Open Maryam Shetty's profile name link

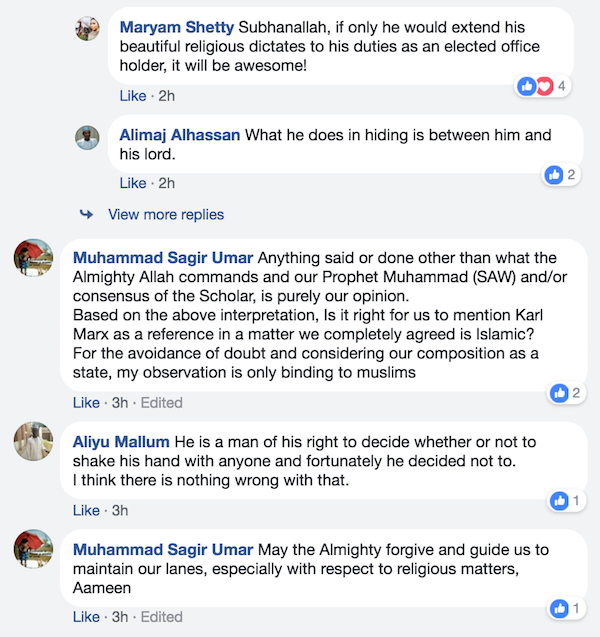[x=179, y=25]
